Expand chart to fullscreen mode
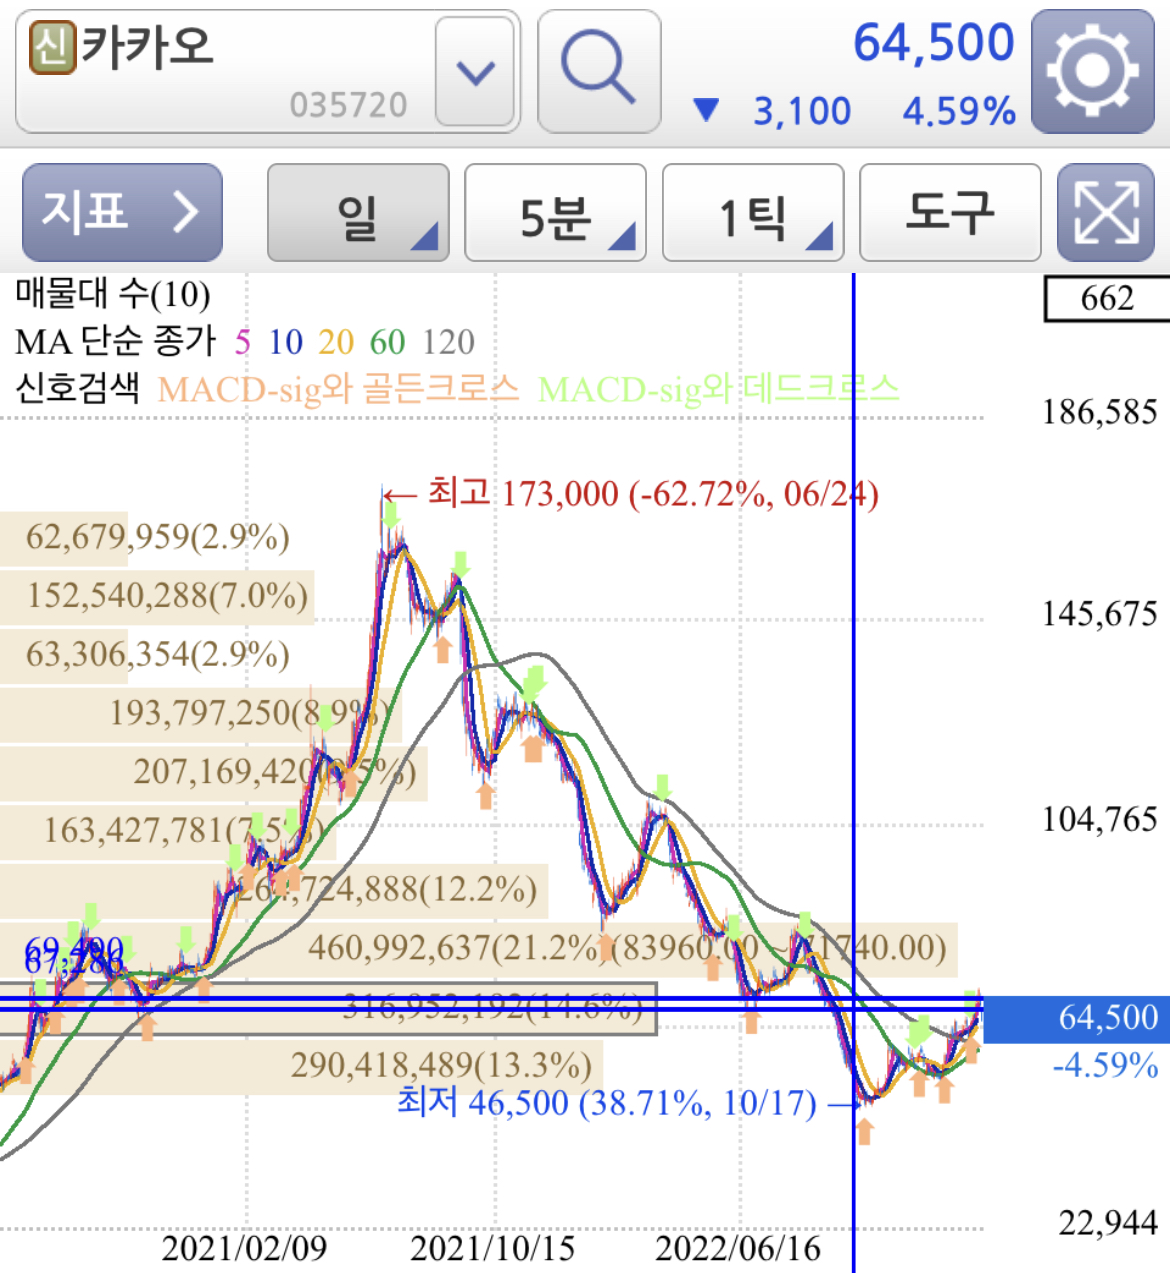The width and height of the screenshot is (1170, 1273). point(1108,213)
